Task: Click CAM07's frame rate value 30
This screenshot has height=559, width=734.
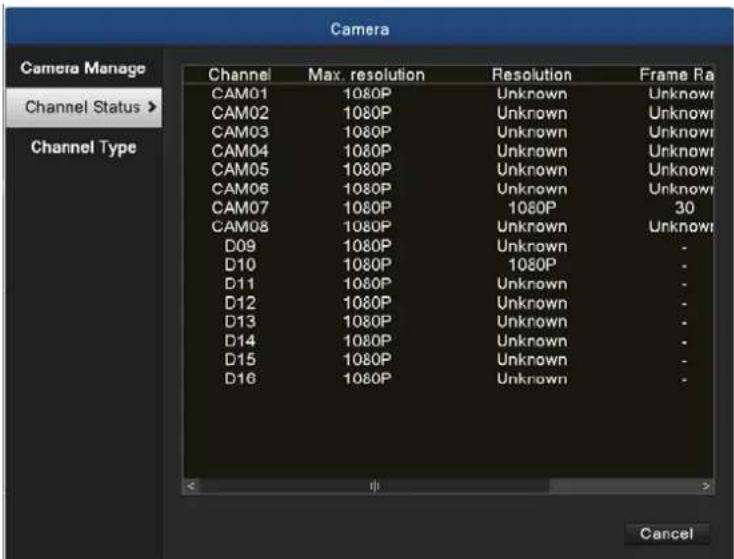Action: pos(684,207)
